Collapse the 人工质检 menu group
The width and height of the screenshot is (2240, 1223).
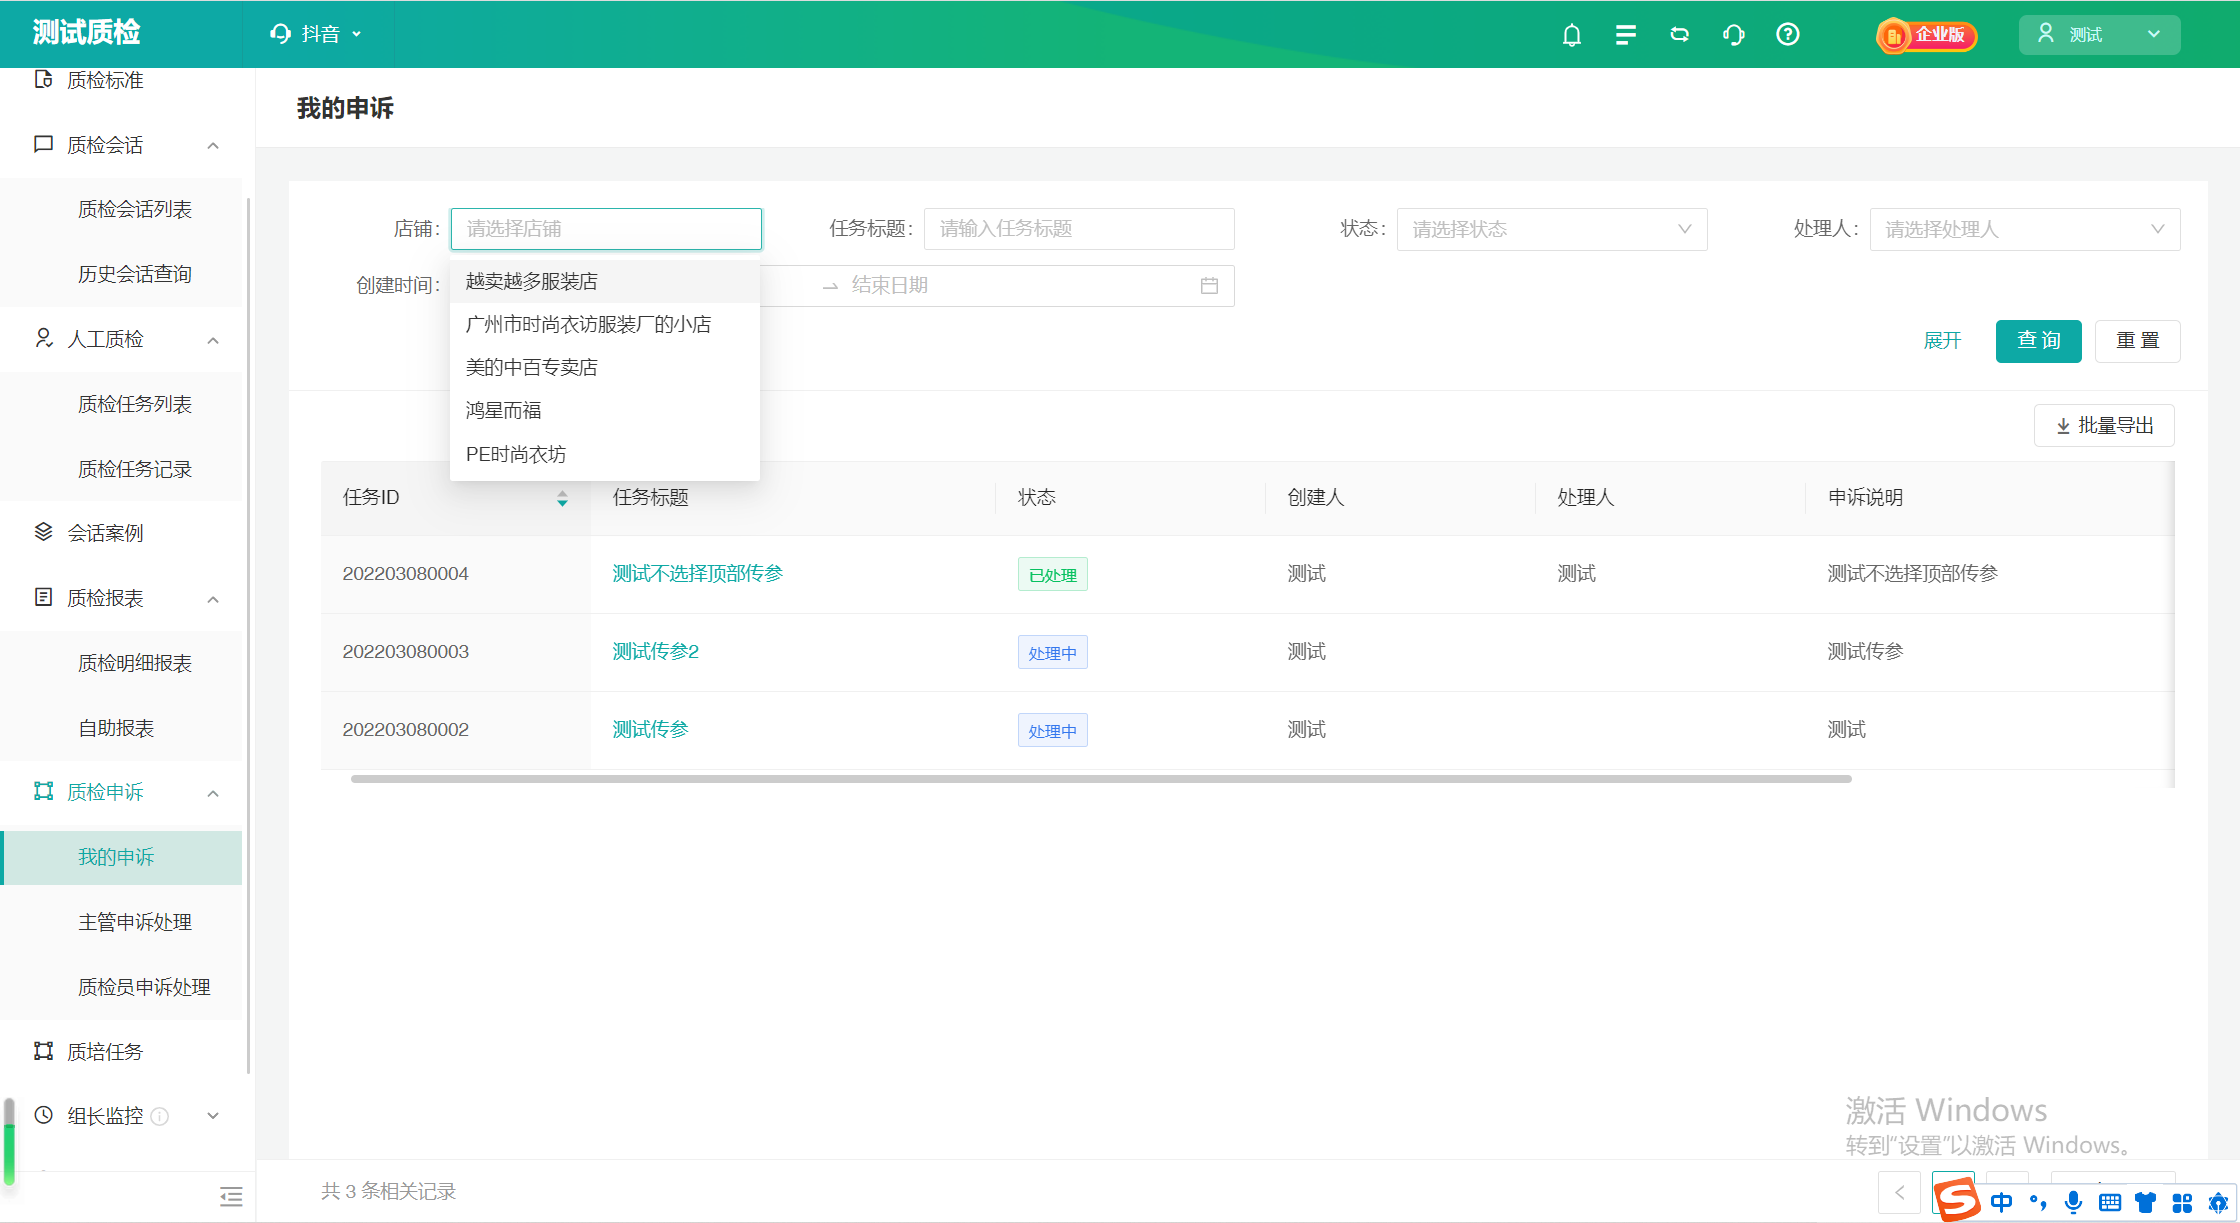pyautogui.click(x=213, y=340)
